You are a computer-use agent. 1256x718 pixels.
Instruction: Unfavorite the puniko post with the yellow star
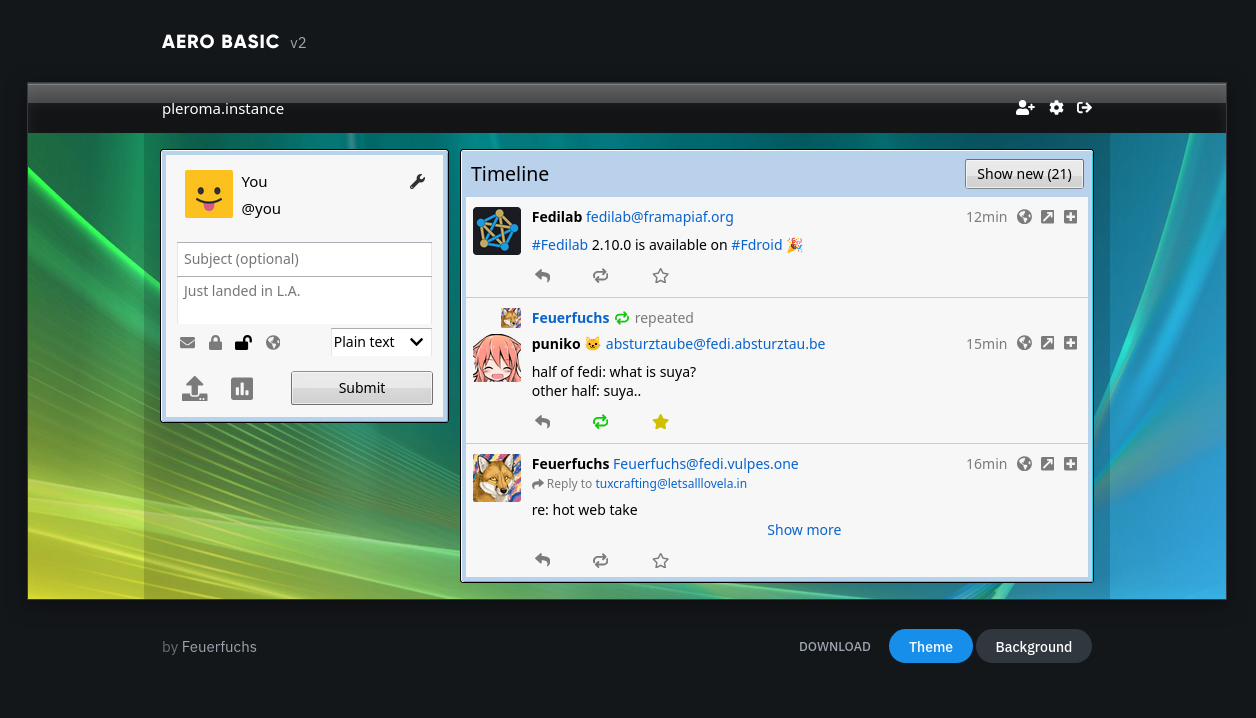pos(660,422)
